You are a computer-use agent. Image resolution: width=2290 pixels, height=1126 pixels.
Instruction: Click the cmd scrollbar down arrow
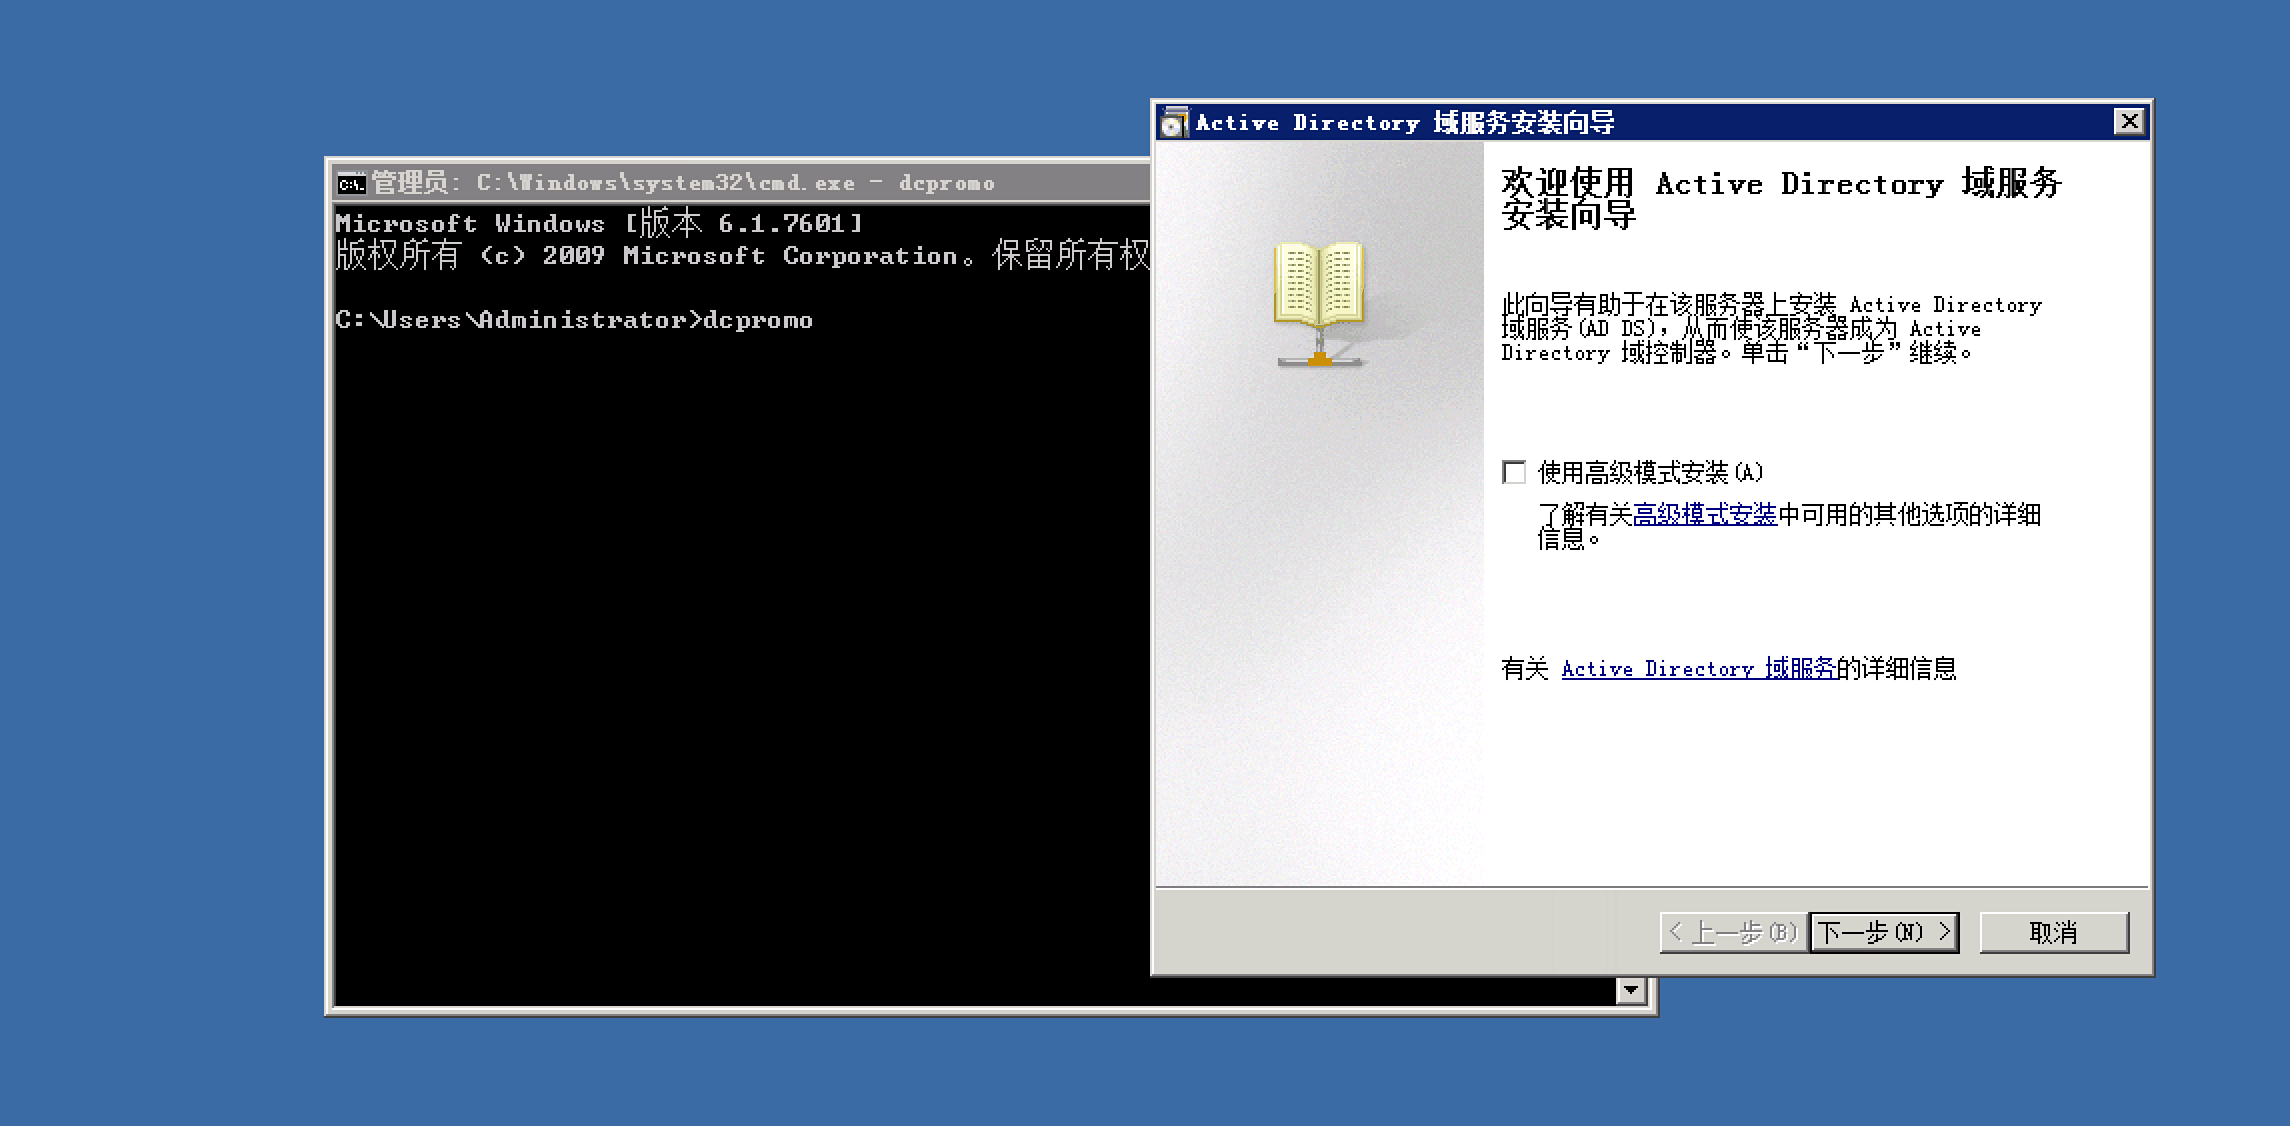1631,990
